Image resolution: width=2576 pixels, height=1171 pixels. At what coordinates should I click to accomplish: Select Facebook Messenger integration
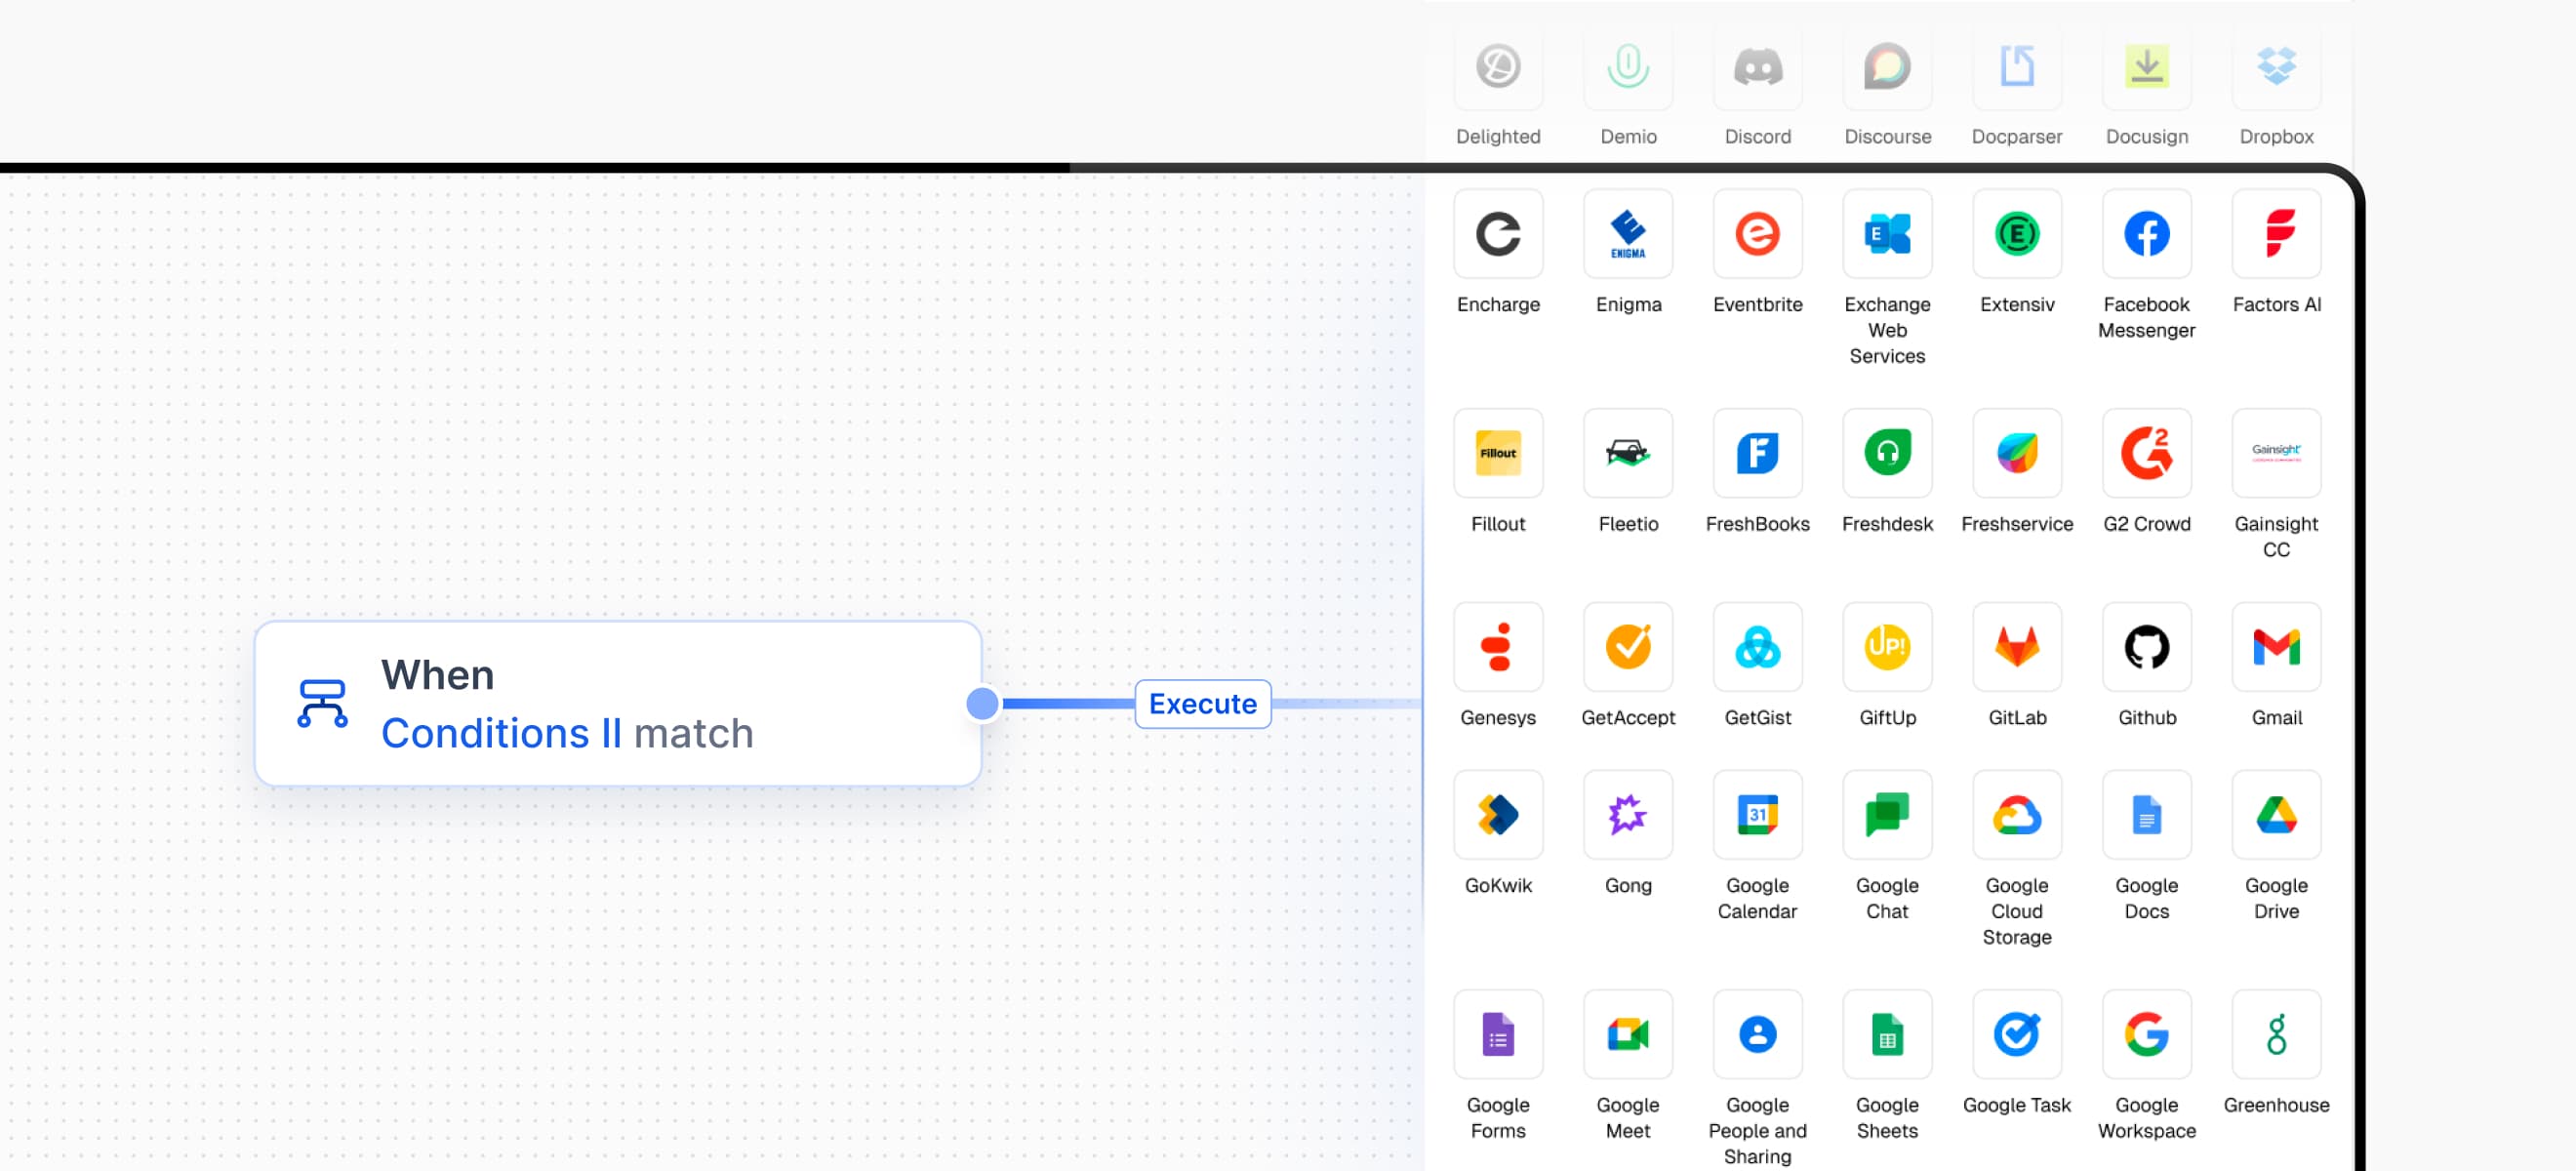[2146, 234]
